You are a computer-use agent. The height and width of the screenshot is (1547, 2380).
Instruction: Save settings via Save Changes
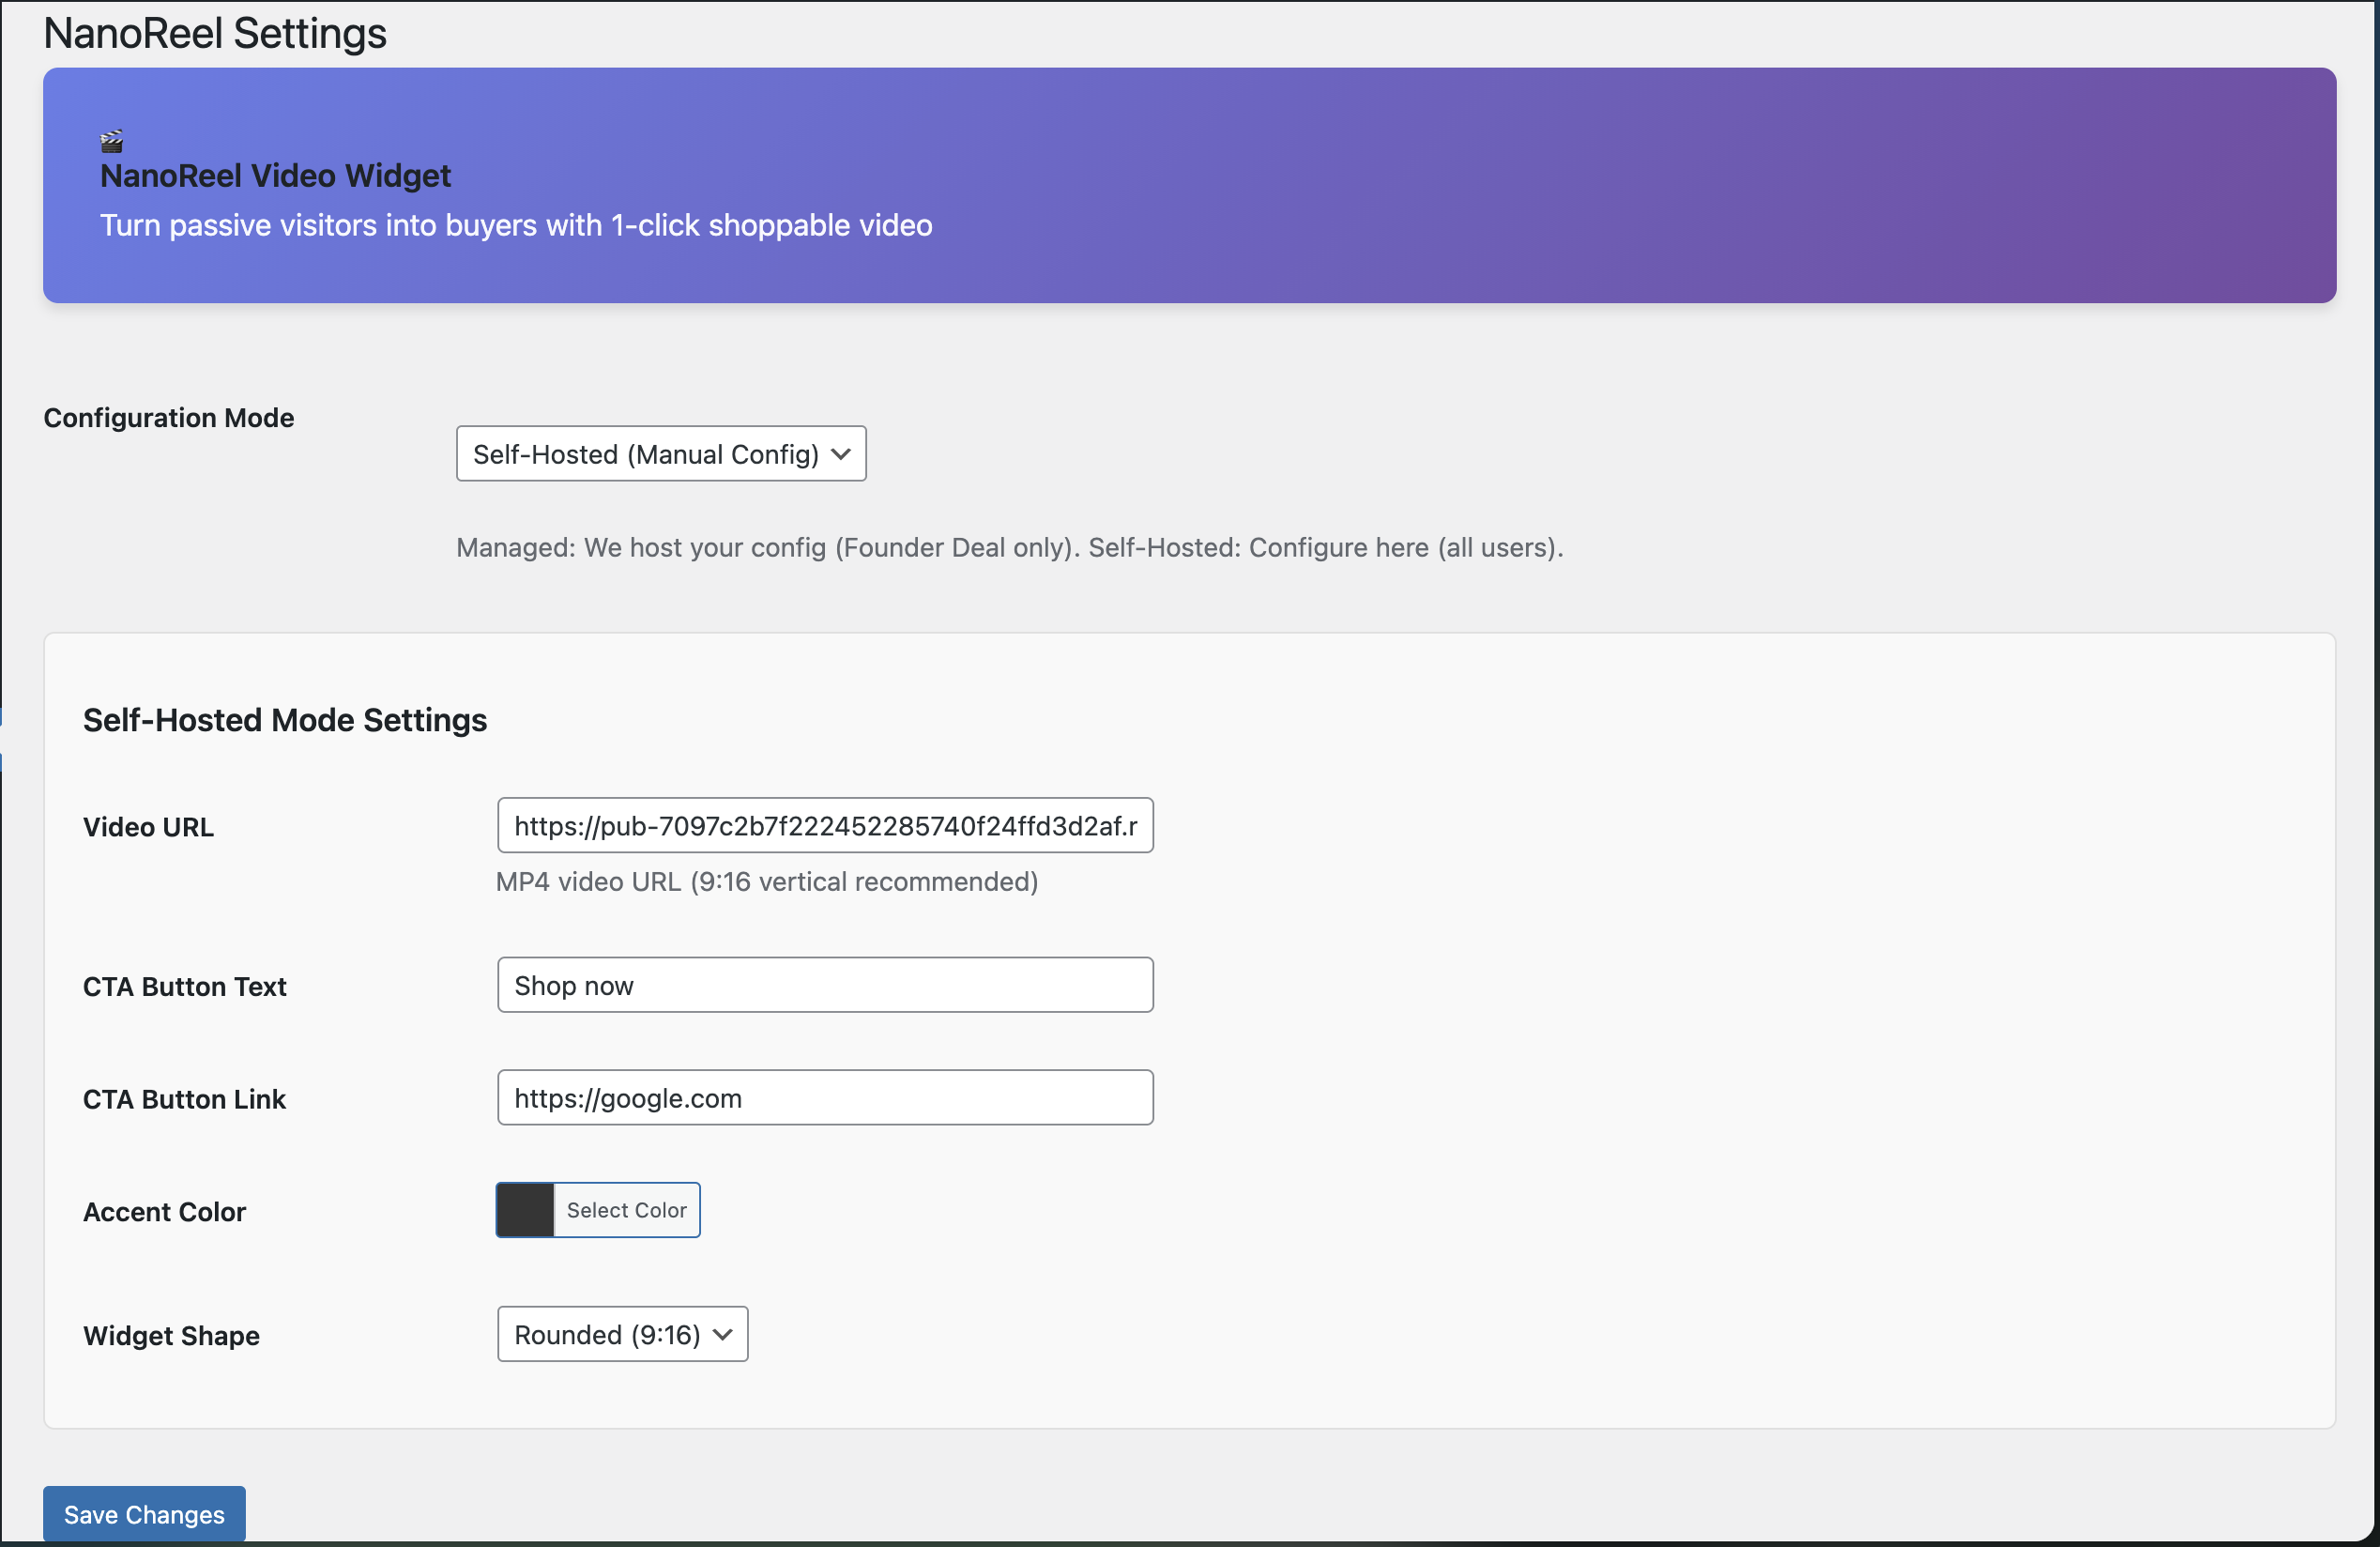(143, 1514)
